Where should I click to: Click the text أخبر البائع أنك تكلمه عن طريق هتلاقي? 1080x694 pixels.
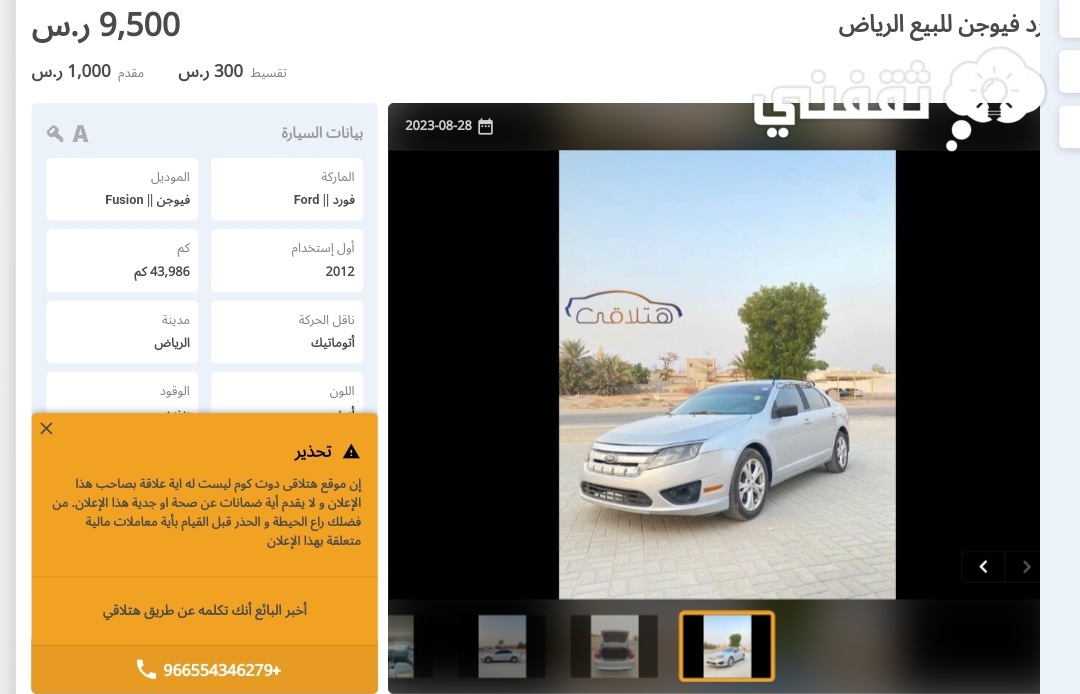[205, 610]
